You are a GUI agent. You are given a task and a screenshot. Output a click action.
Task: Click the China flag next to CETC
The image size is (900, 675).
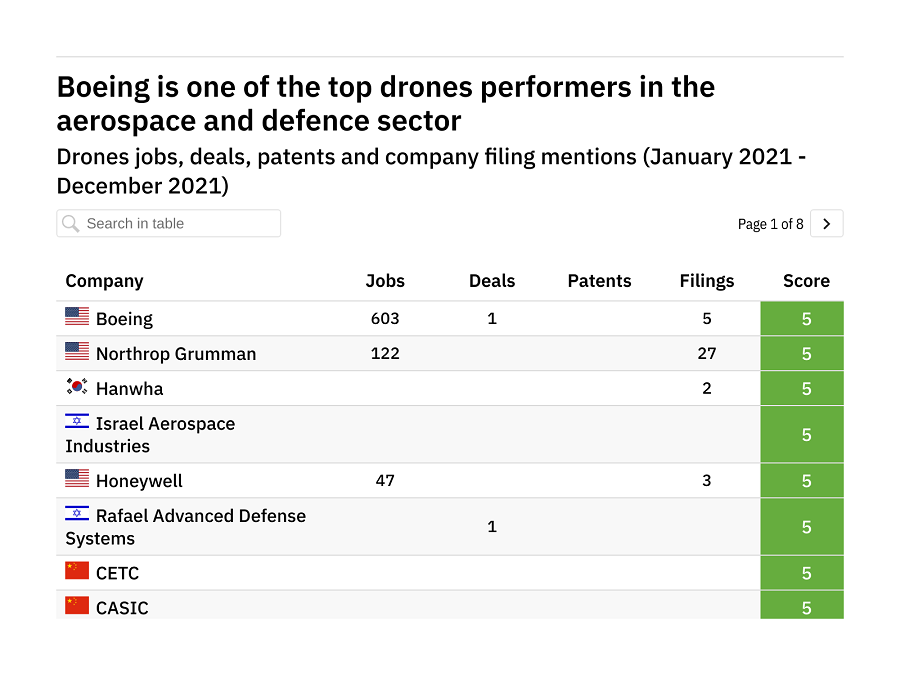tap(77, 571)
